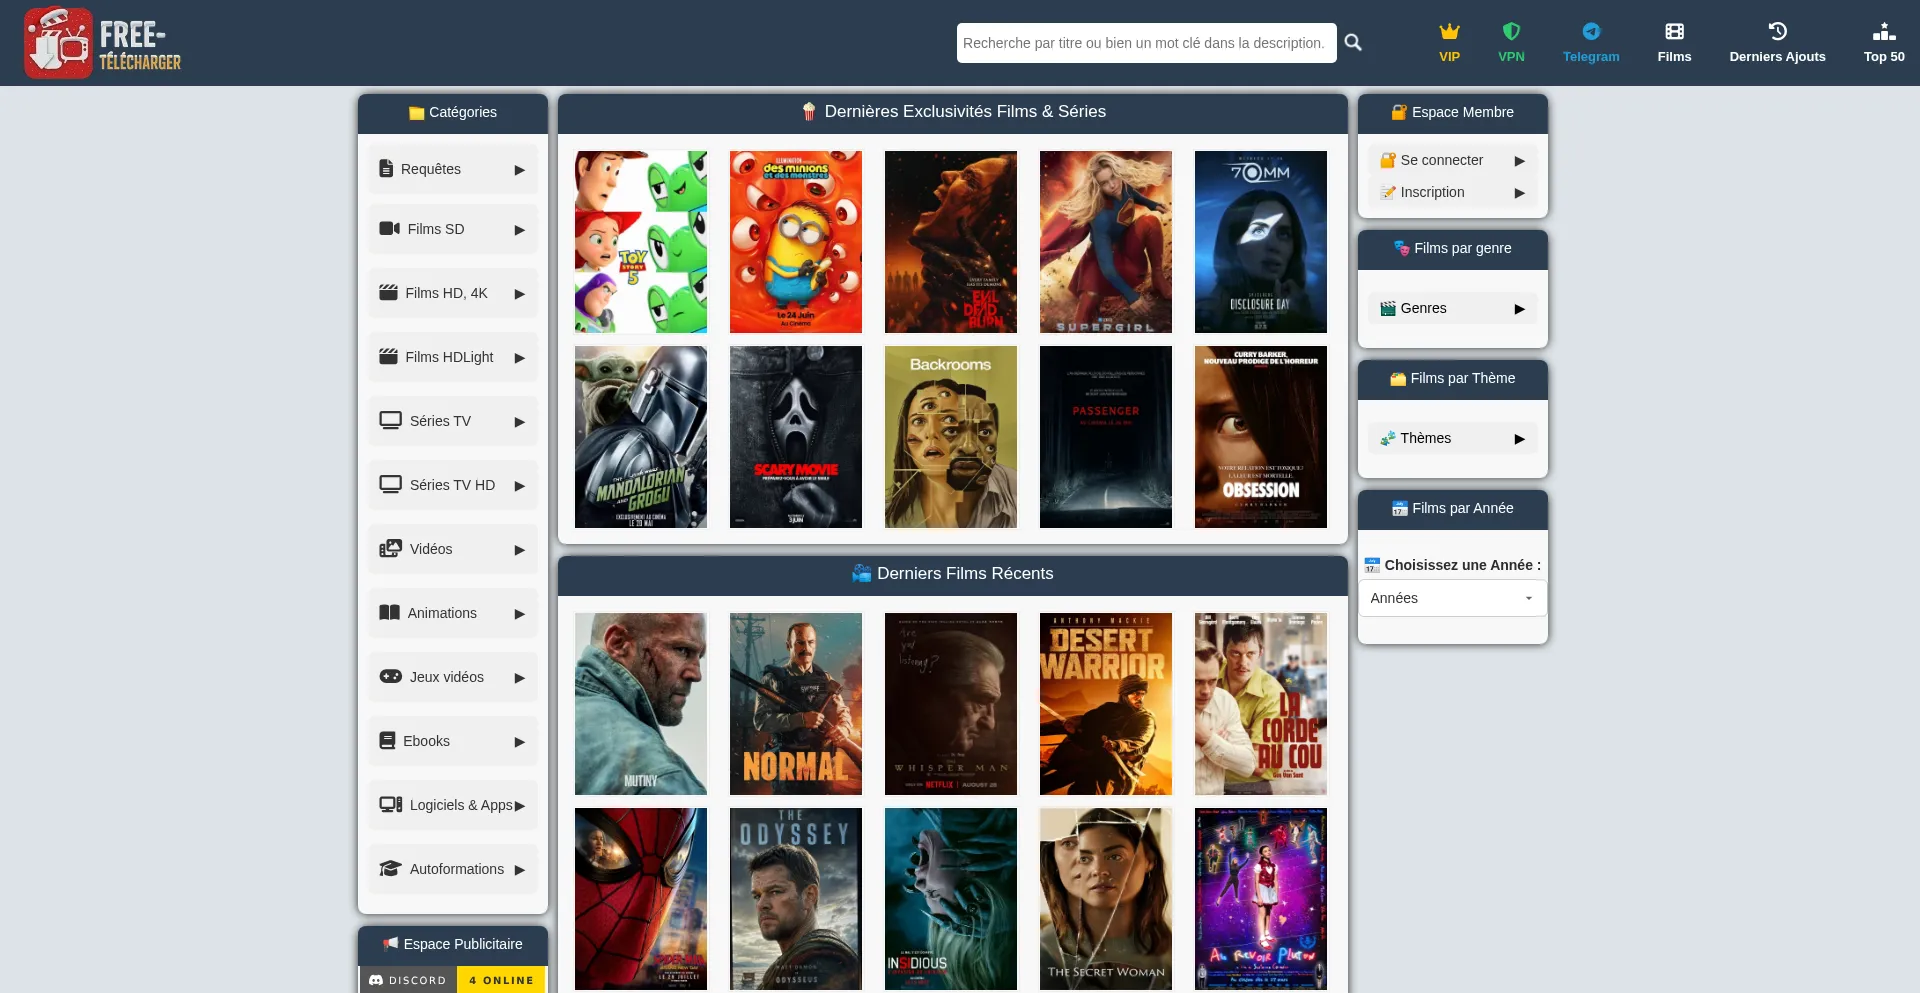Expand the Thèmes arrow
The image size is (1920, 993).
(x=1520, y=439)
